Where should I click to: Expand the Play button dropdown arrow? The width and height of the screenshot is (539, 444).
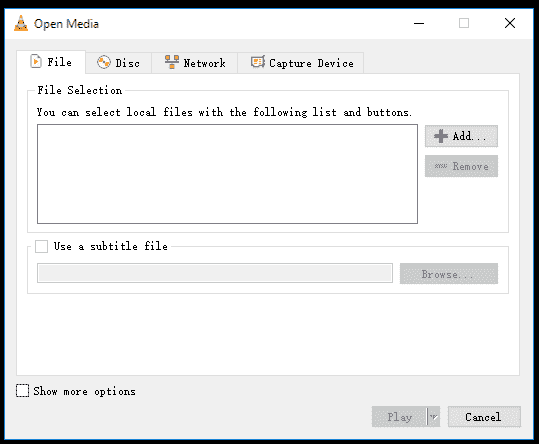[433, 417]
